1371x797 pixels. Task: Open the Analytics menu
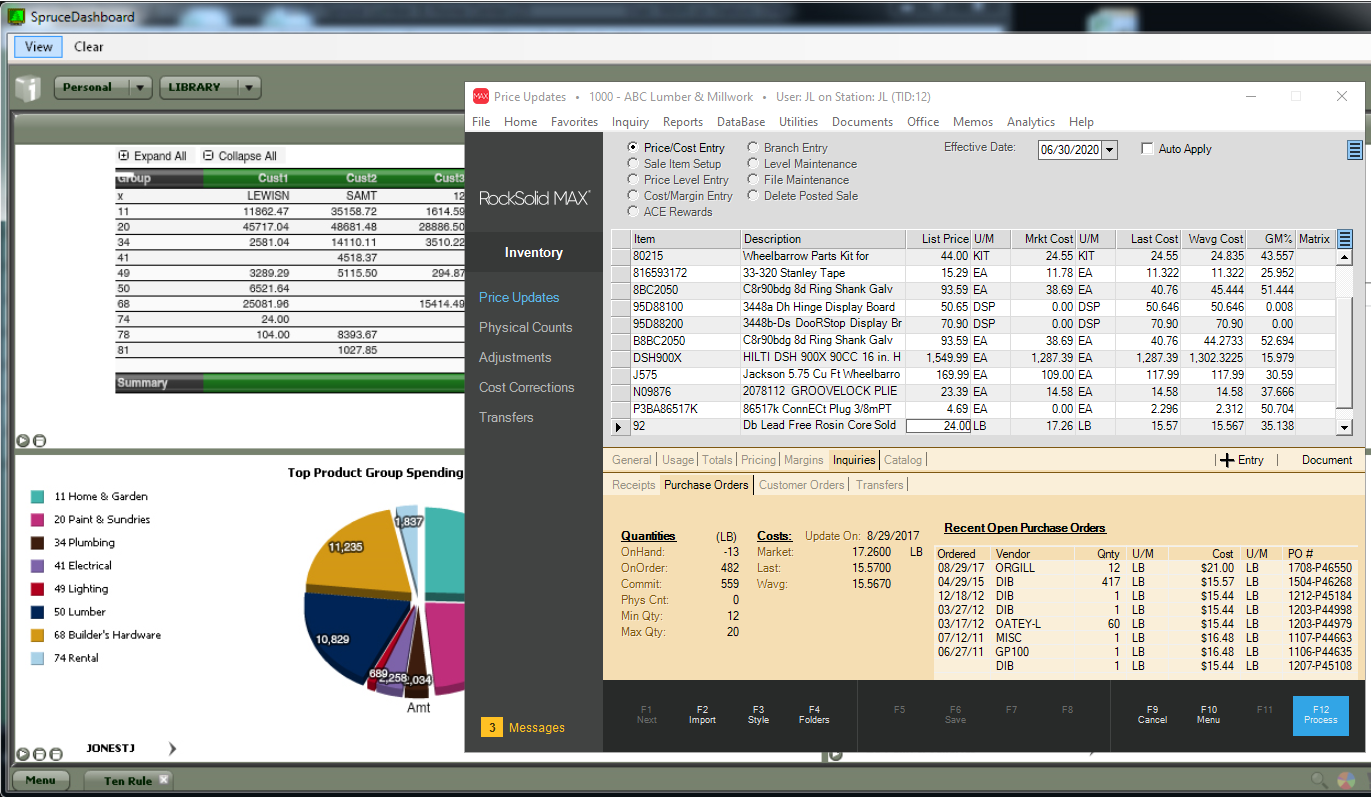click(1031, 122)
